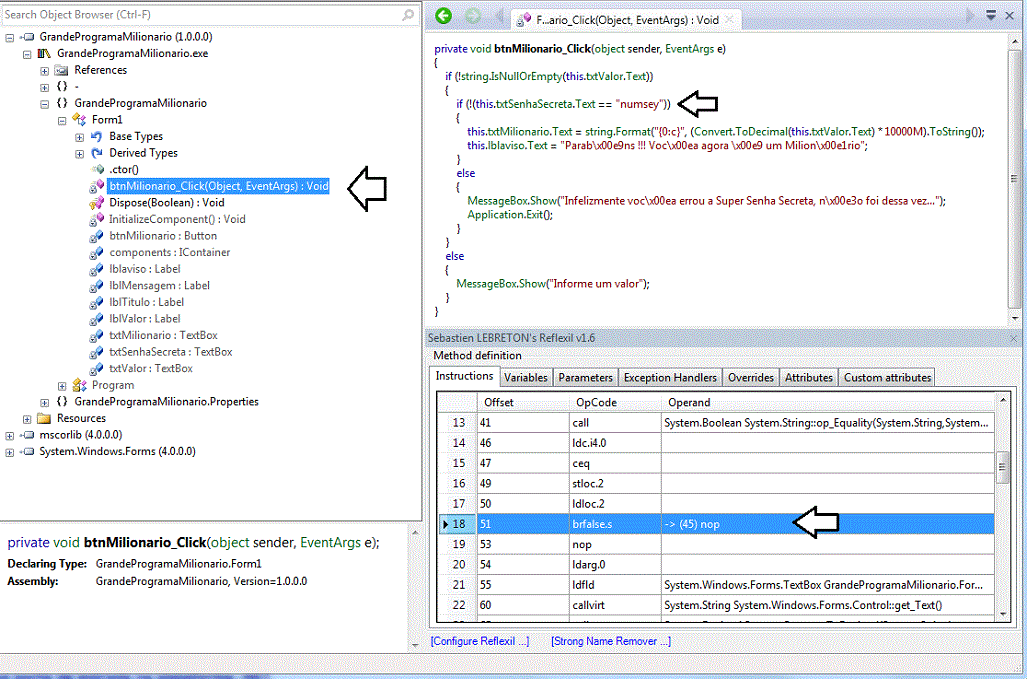Expand the Program class node
This screenshot has height=679, width=1027.
62,386
